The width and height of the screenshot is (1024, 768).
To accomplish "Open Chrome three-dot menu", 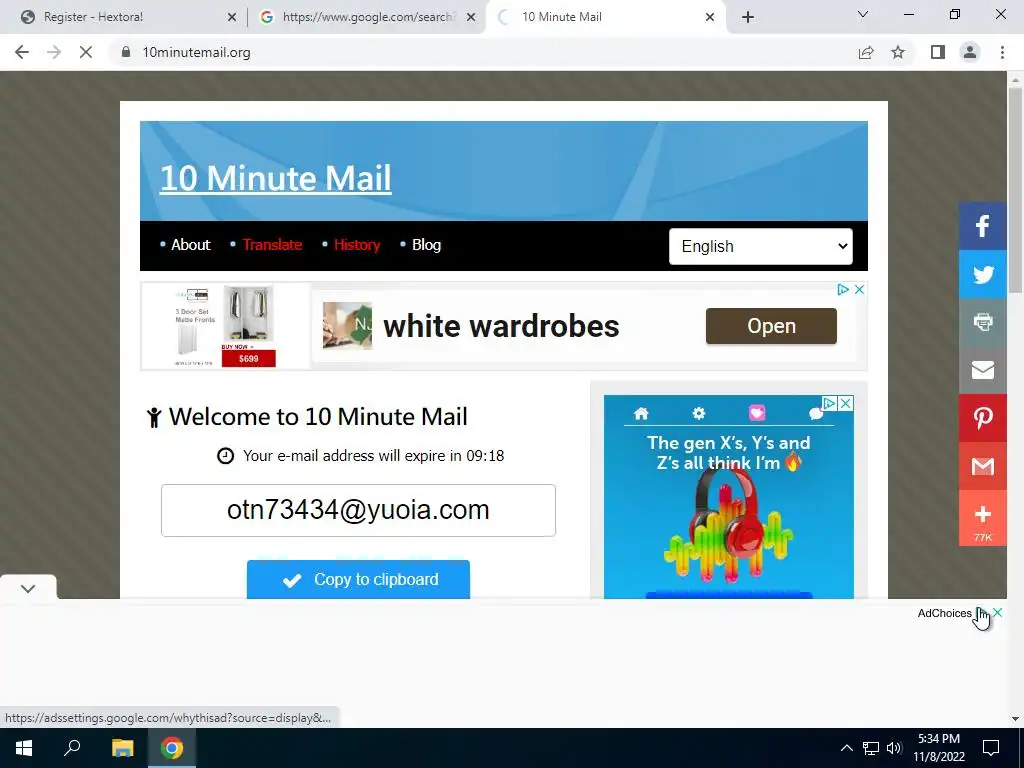I will (1002, 52).
